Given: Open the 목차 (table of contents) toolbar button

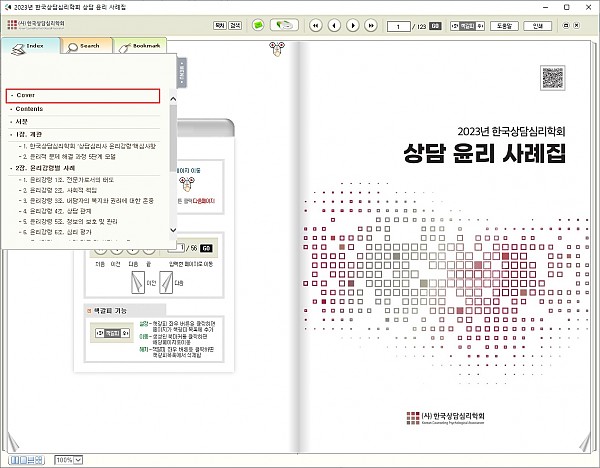Looking at the screenshot, I should 220,26.
